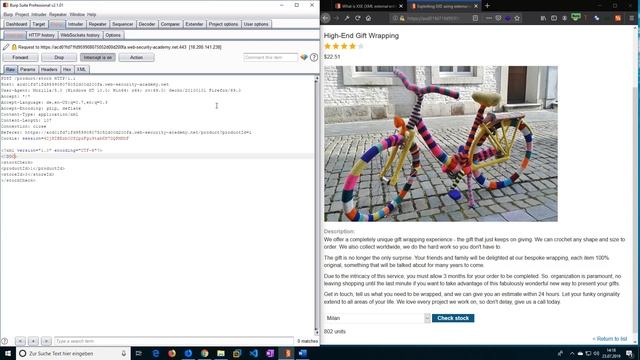Go back in Firefox browser
Screen dimensions: 640x360
click(x=326, y=18)
